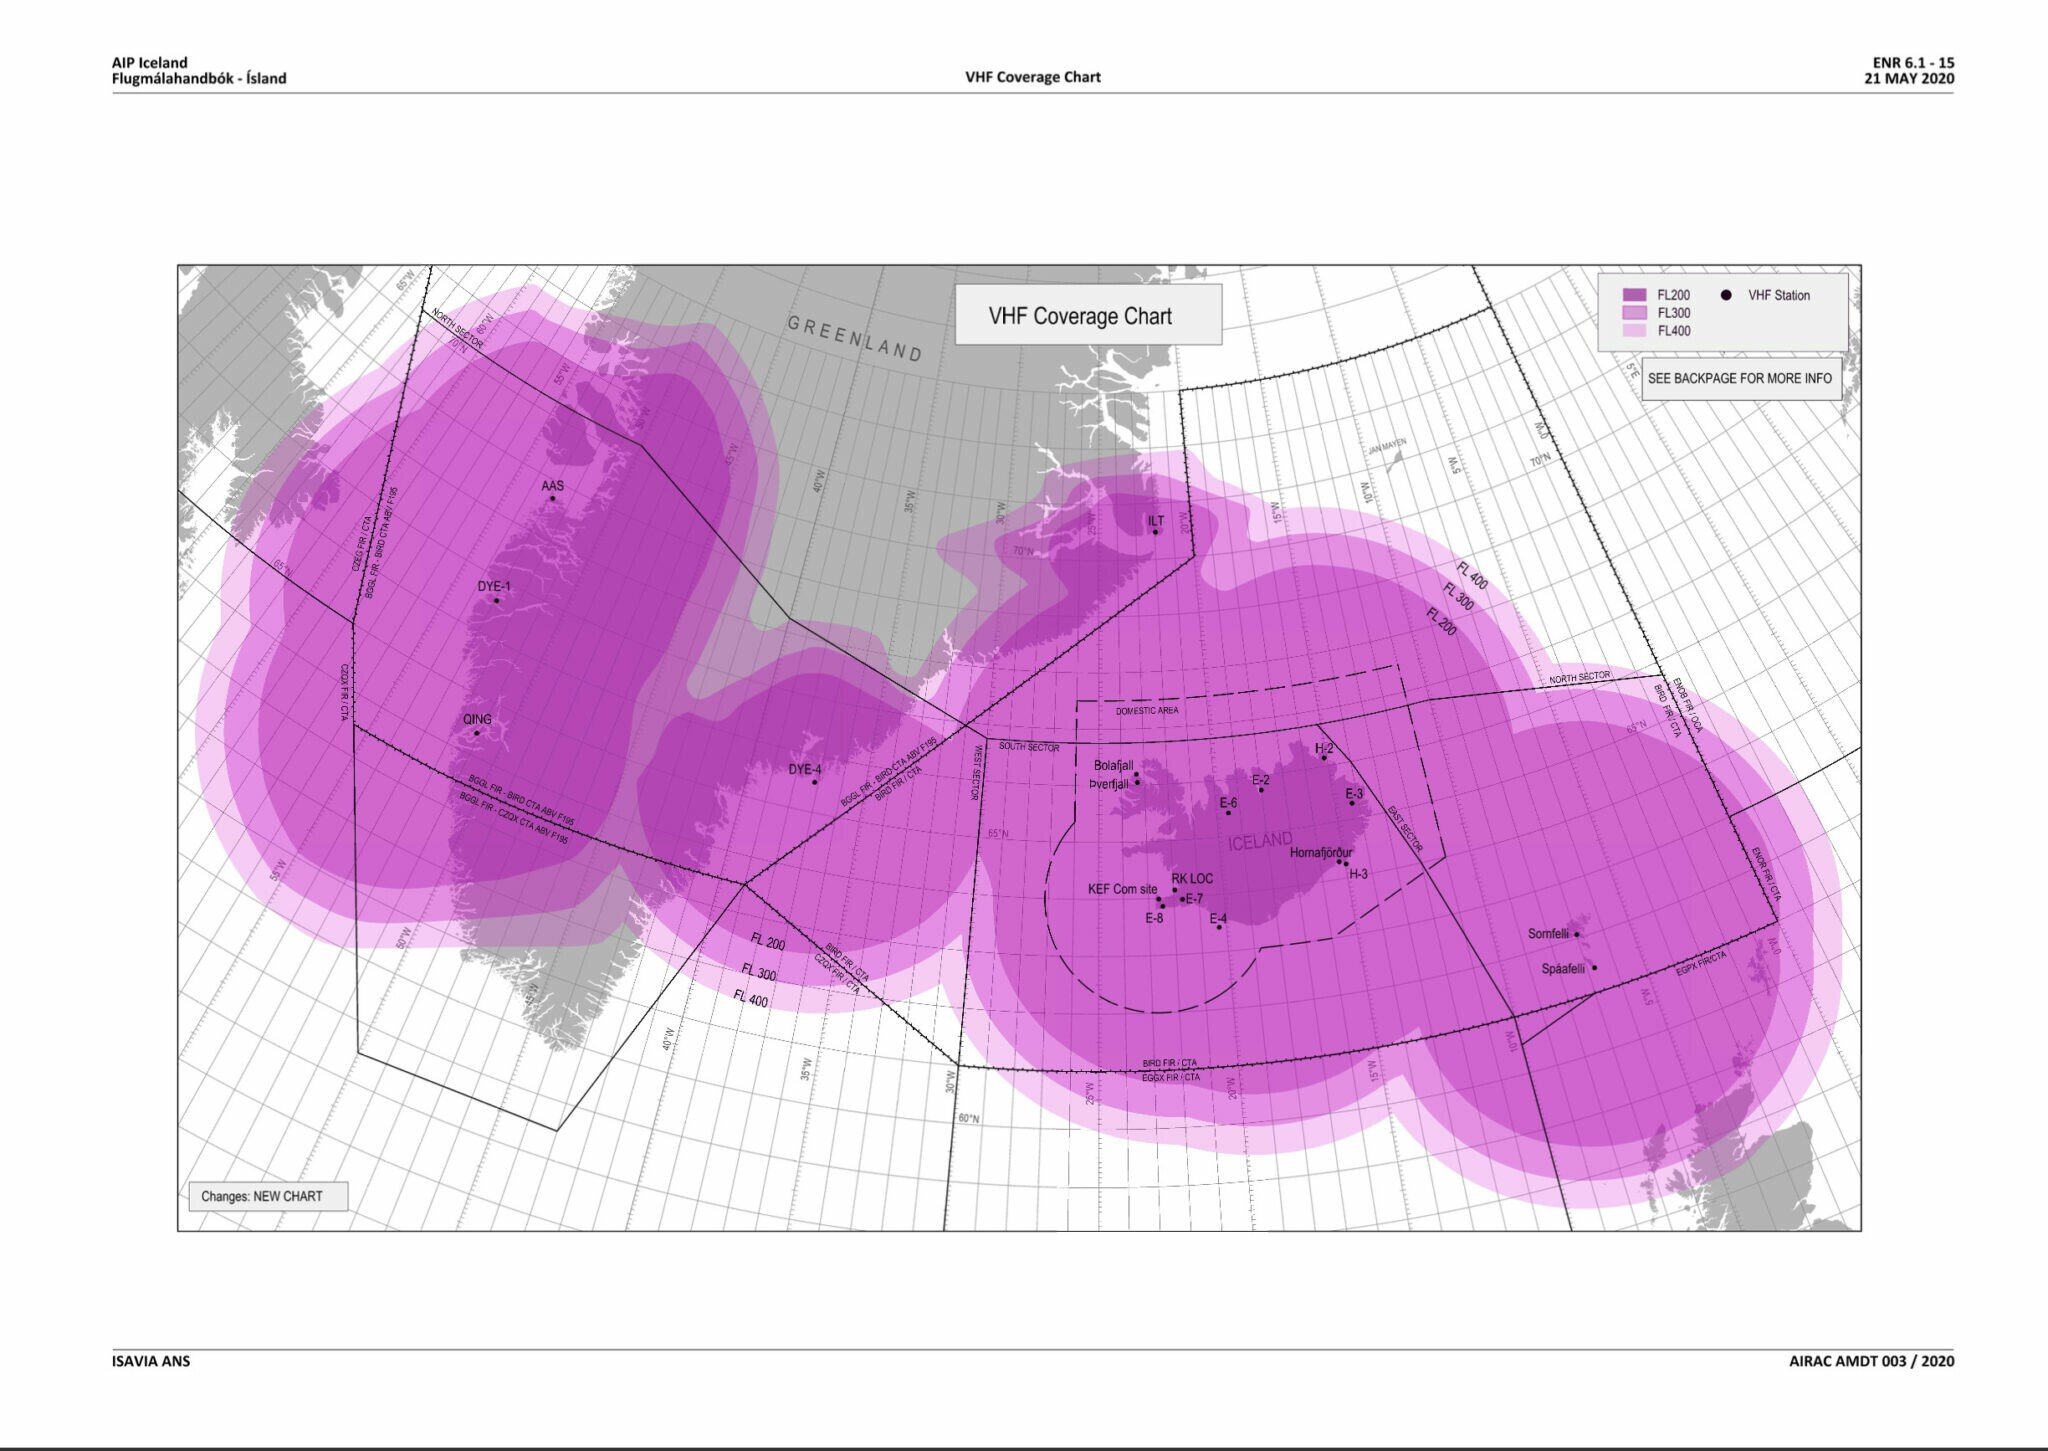Screen dimensions: 2048x1451
Task: Click the 'ISAVIA ANS' footer text
Action: point(151,1361)
